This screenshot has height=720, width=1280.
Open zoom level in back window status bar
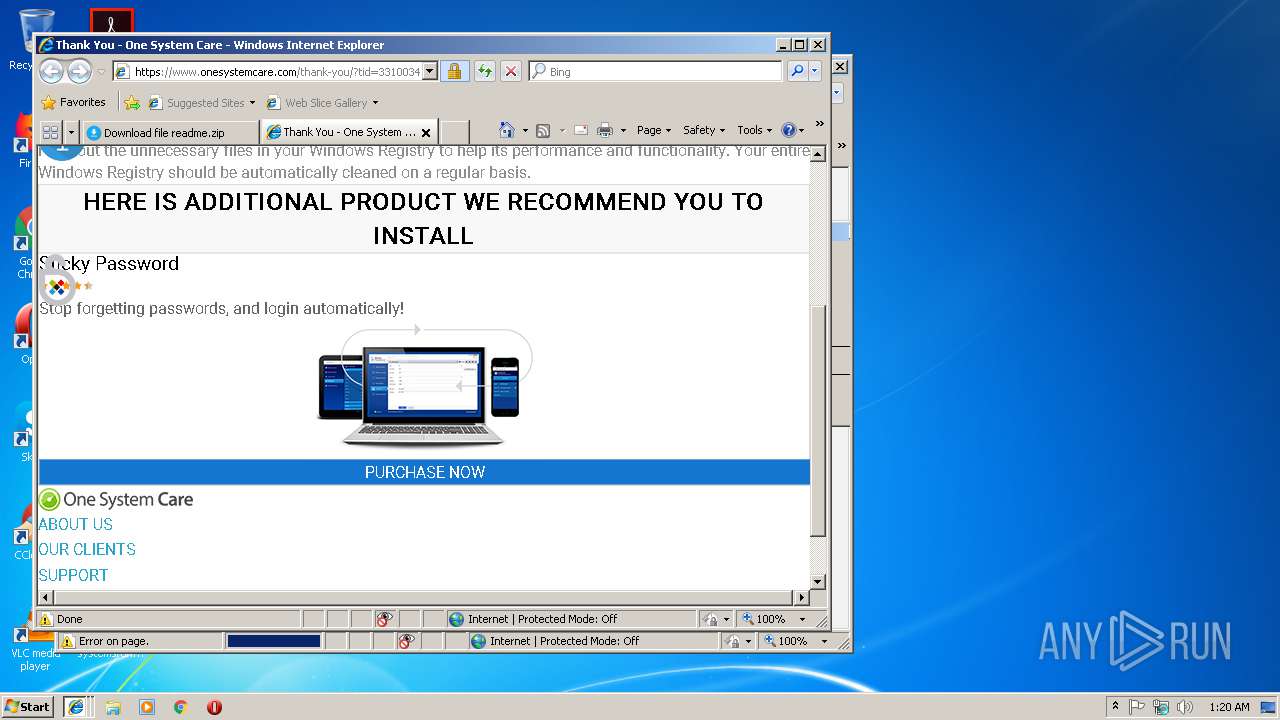click(x=795, y=641)
